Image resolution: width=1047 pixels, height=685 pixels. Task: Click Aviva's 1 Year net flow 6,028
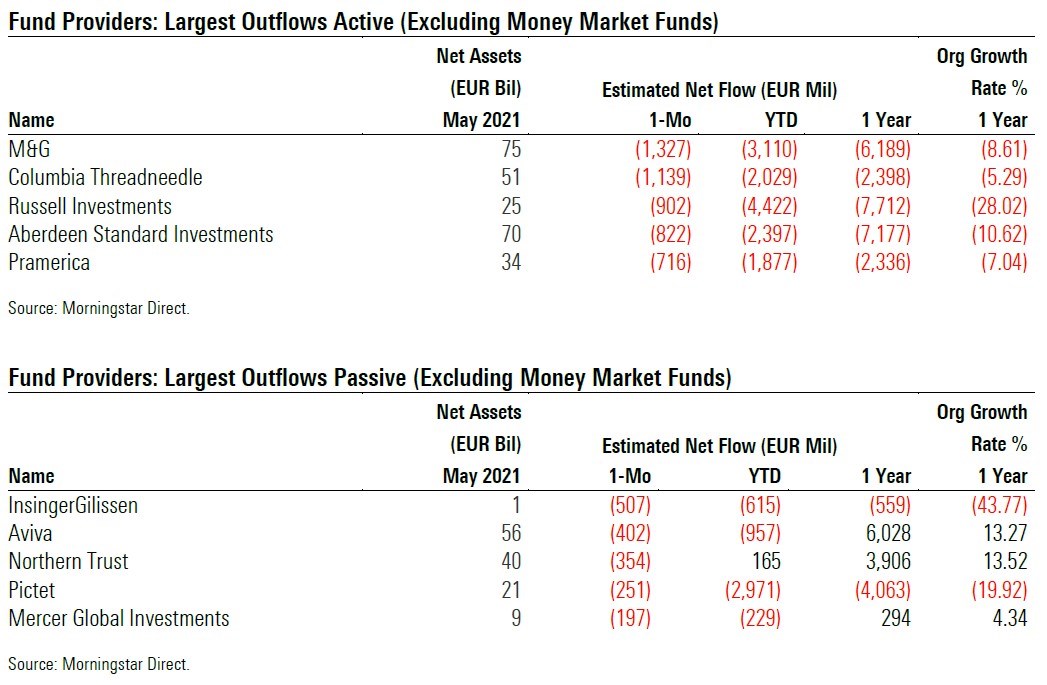tap(886, 533)
